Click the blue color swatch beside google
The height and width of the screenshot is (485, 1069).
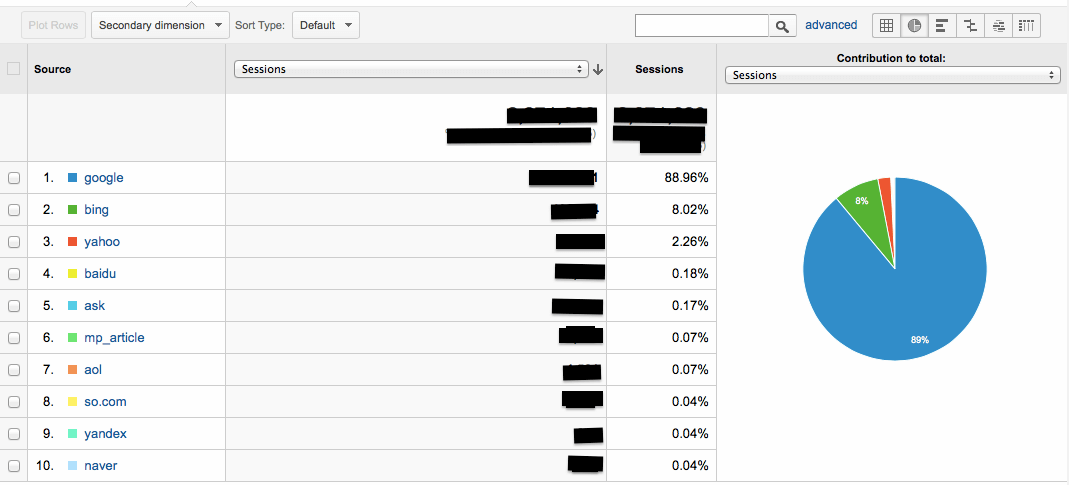pyautogui.click(x=72, y=178)
